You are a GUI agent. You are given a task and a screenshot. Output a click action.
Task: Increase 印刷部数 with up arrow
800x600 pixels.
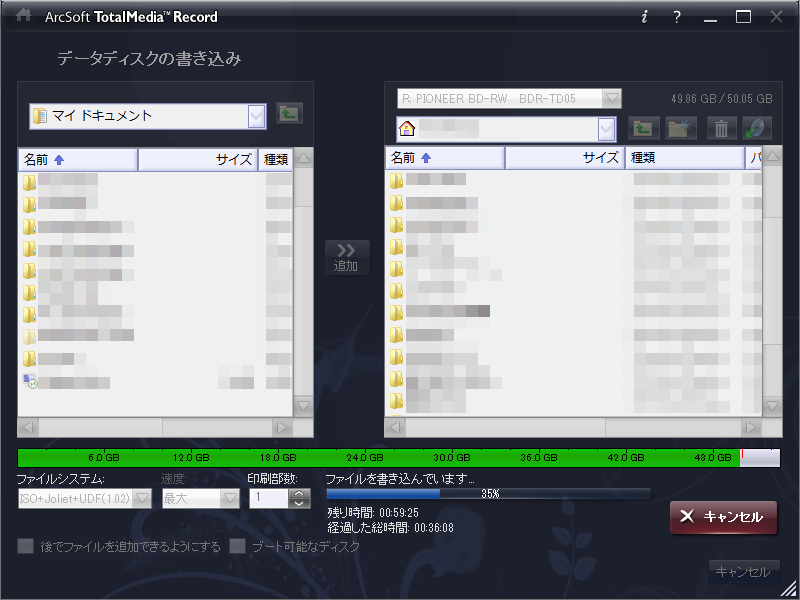(299, 493)
